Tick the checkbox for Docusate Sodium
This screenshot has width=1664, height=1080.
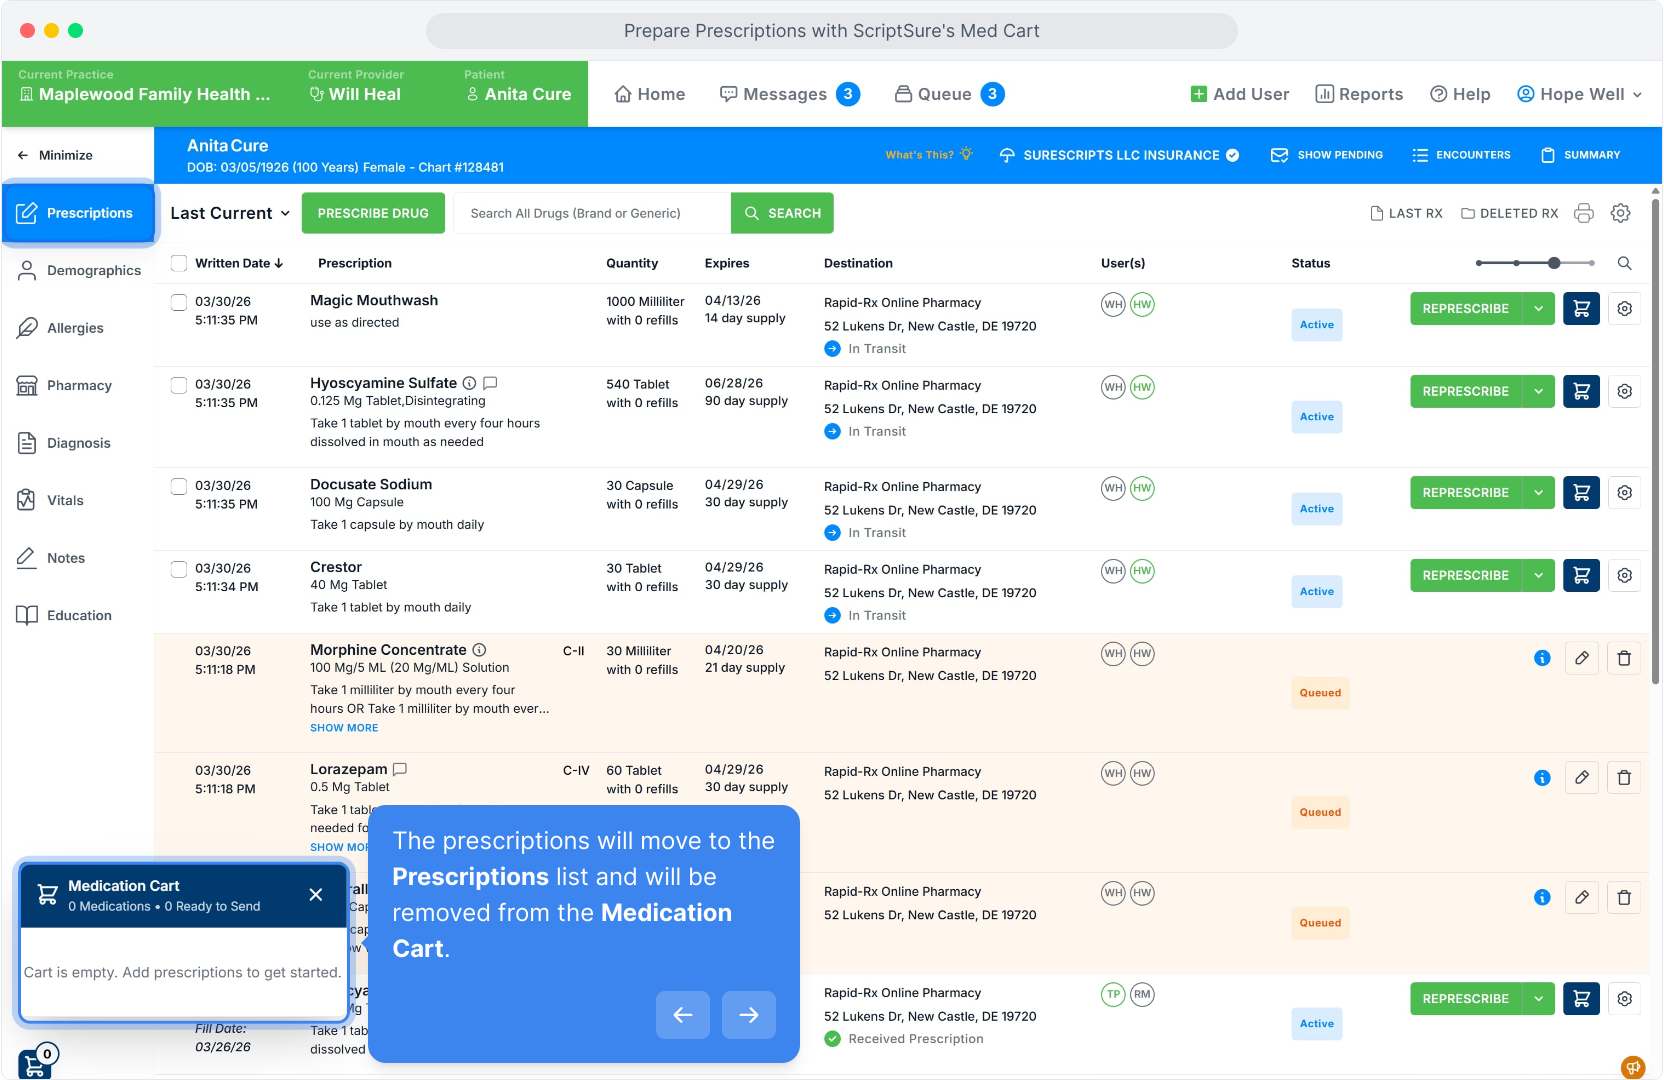pyautogui.click(x=179, y=486)
